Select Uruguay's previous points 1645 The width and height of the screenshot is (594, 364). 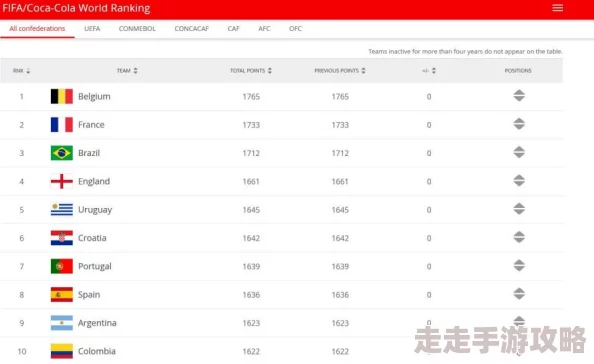(x=340, y=210)
